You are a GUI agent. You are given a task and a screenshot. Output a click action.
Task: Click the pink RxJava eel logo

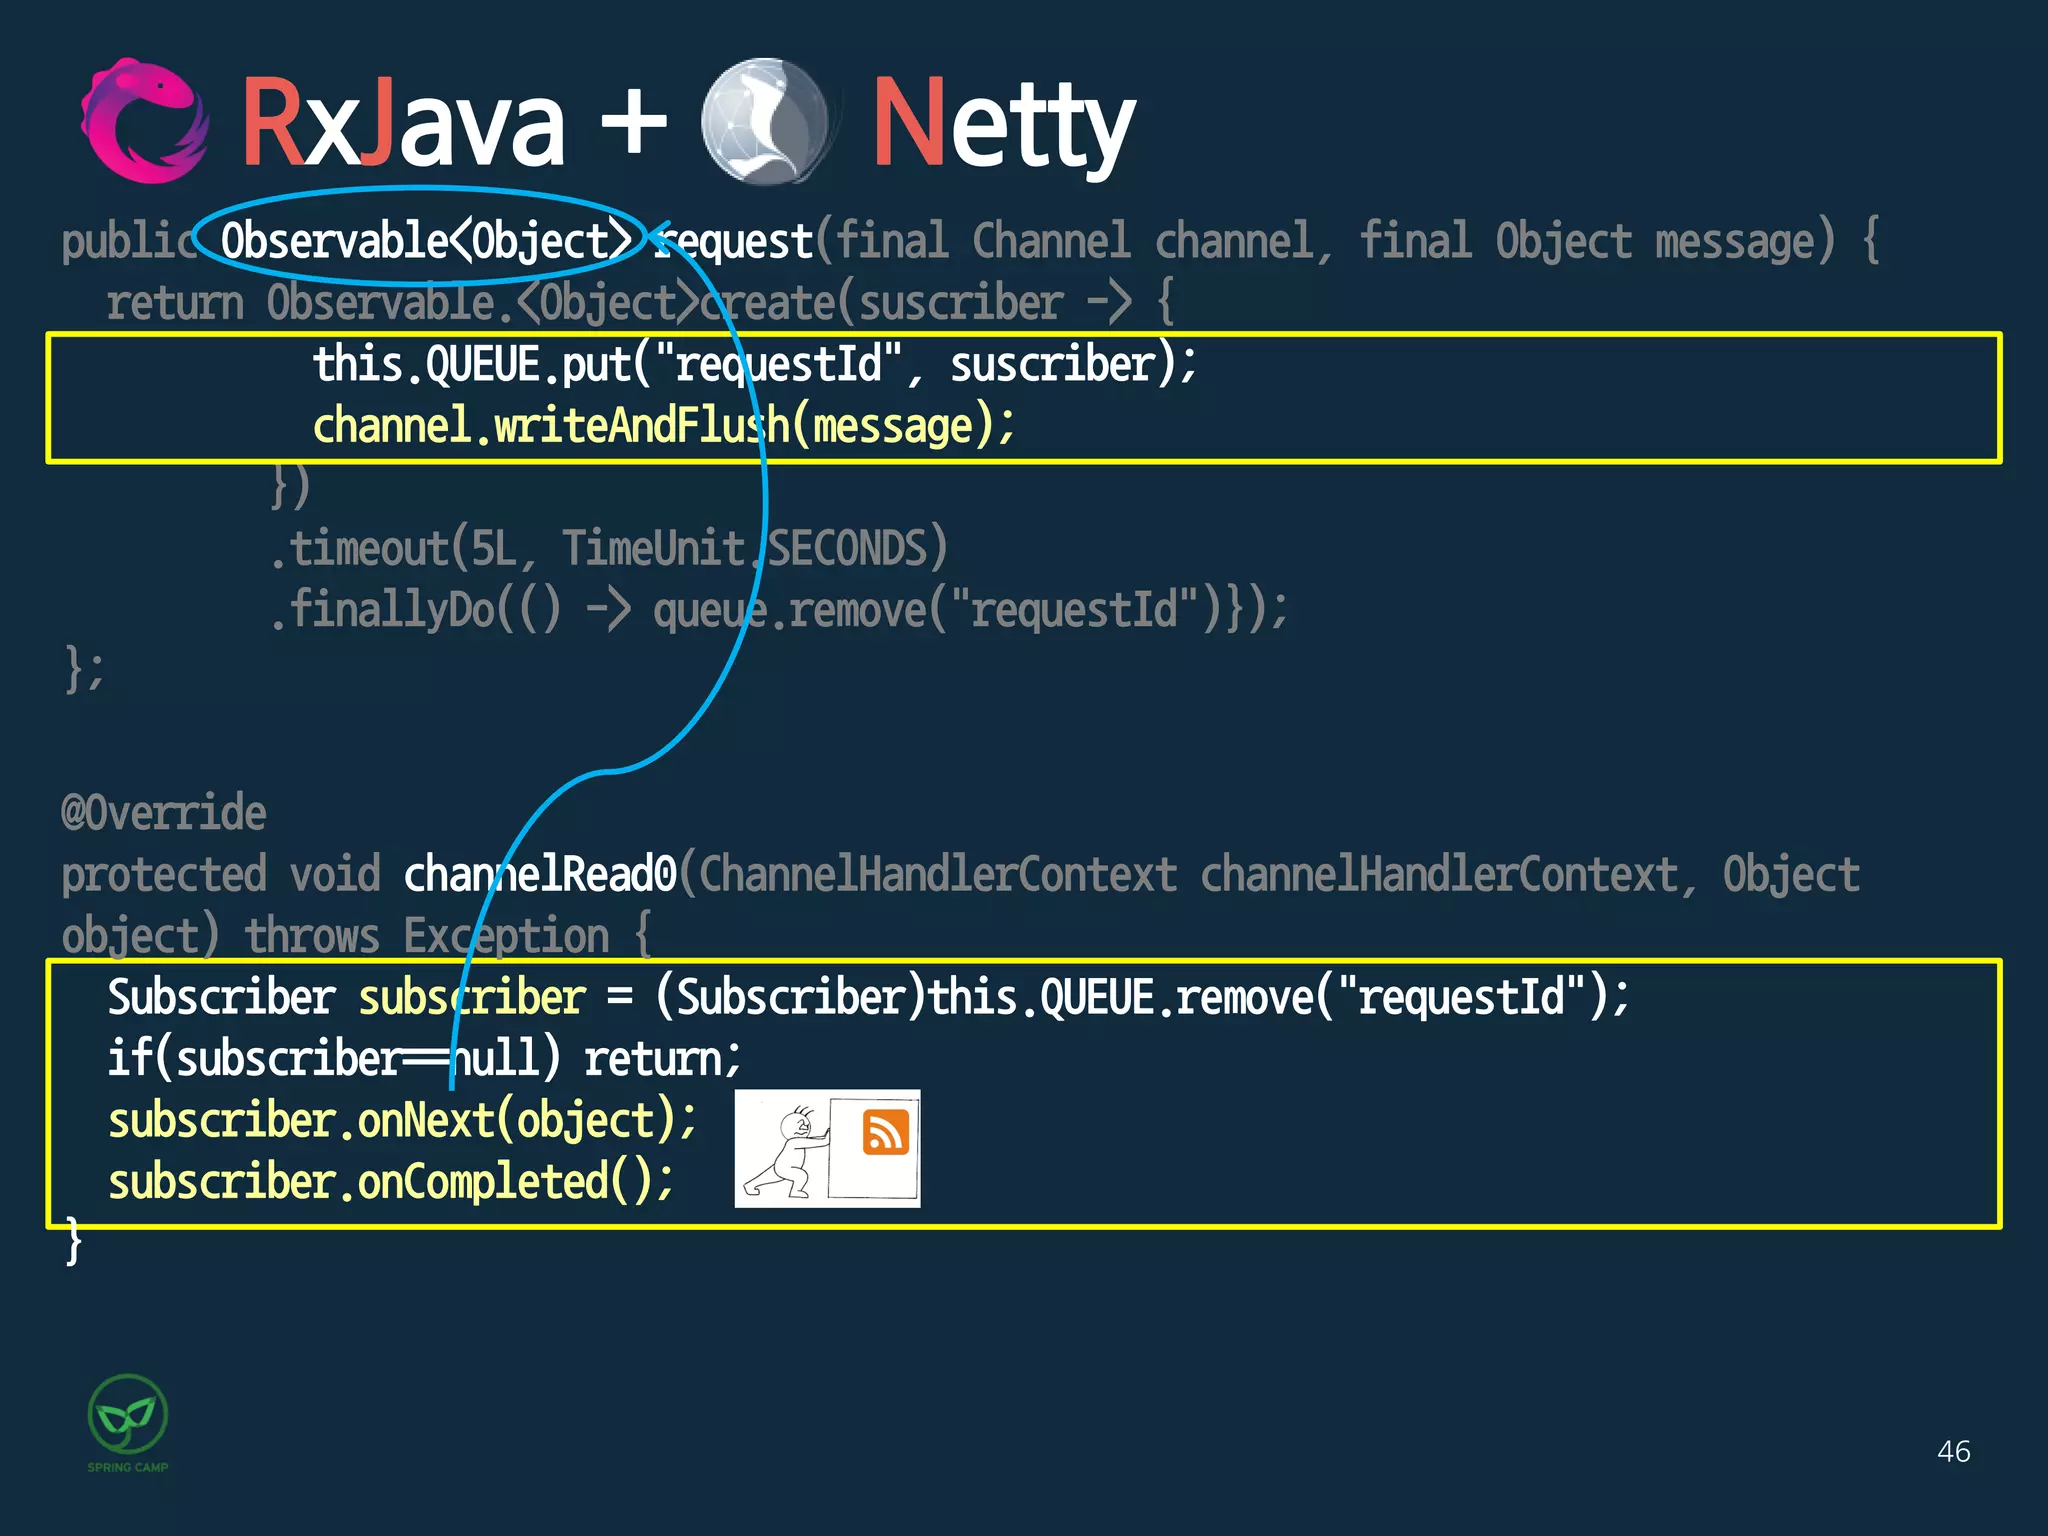(145, 121)
